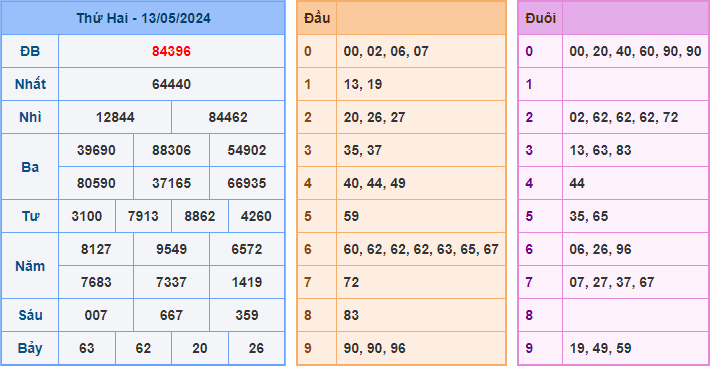Select Bảy prize number 62
Image resolution: width=711 pixels, height=366 pixels.
point(143,348)
